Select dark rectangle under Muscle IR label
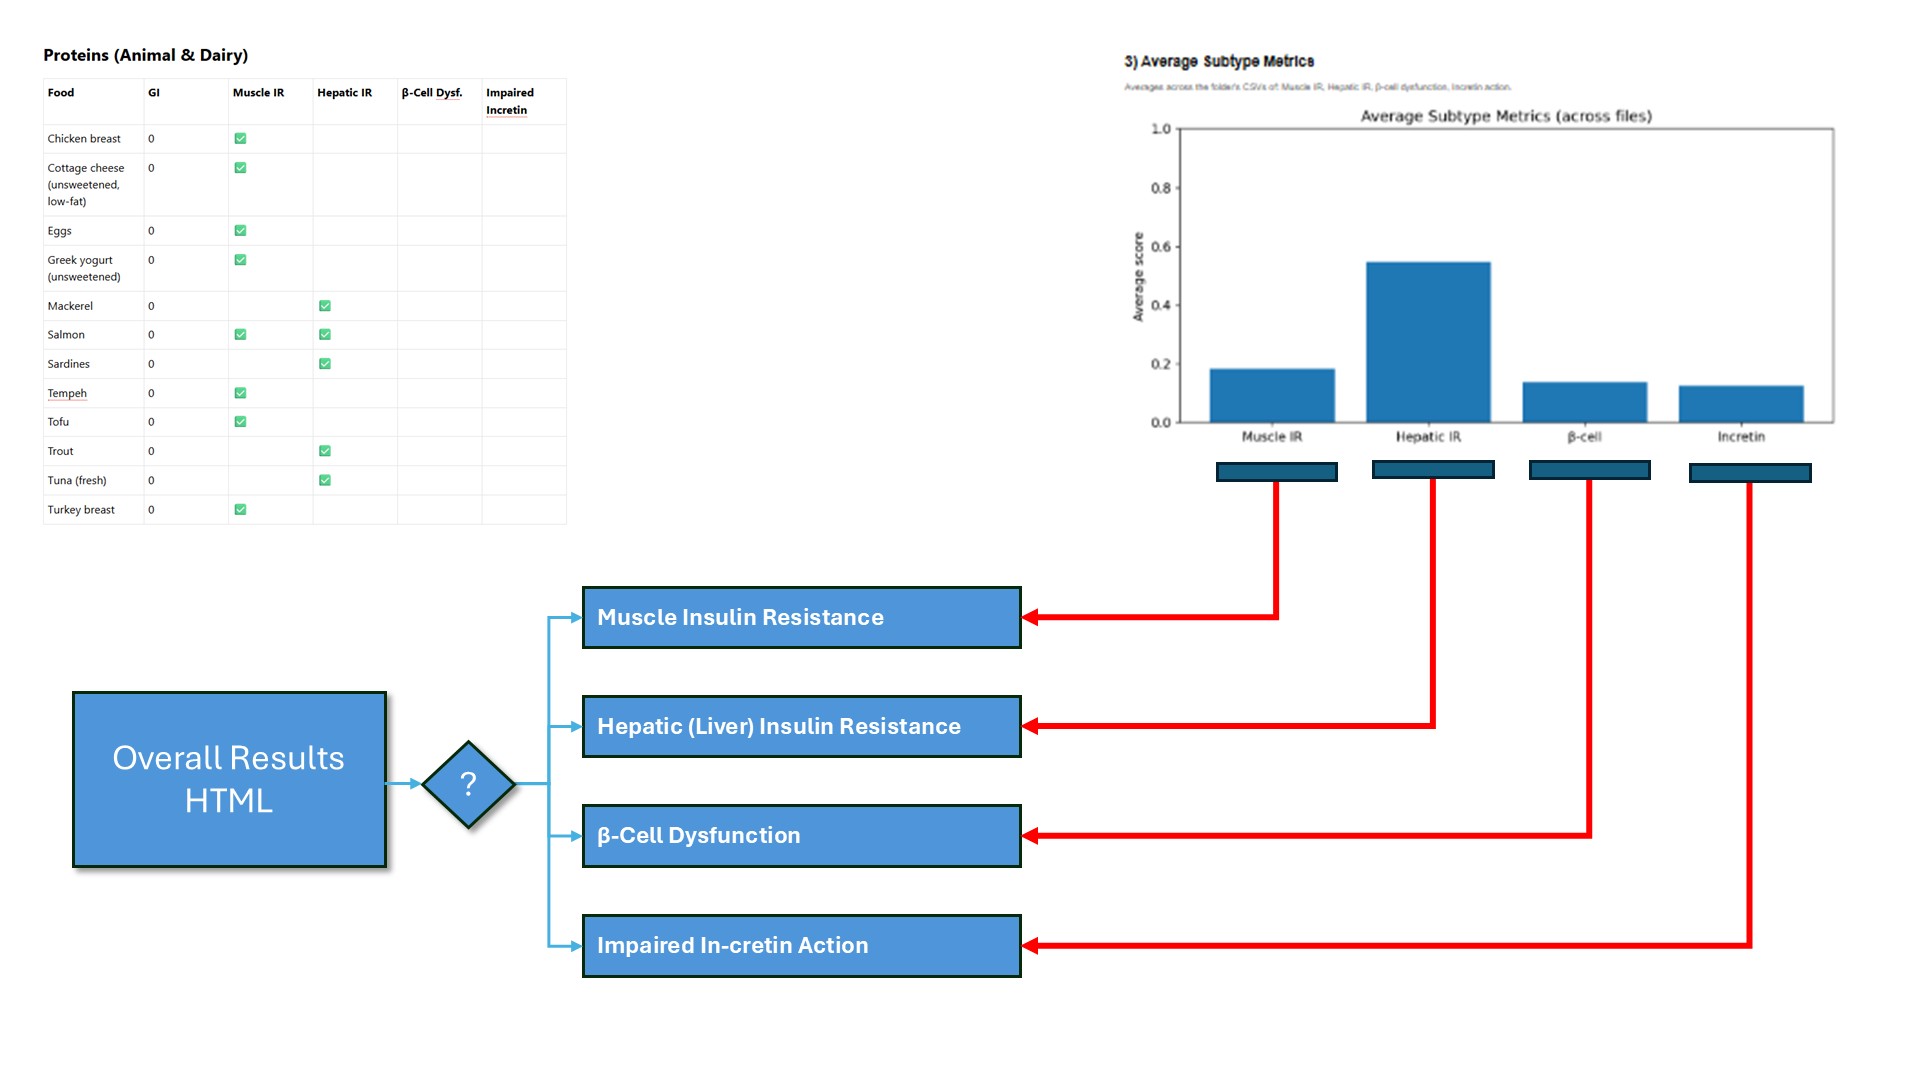 coord(1276,472)
